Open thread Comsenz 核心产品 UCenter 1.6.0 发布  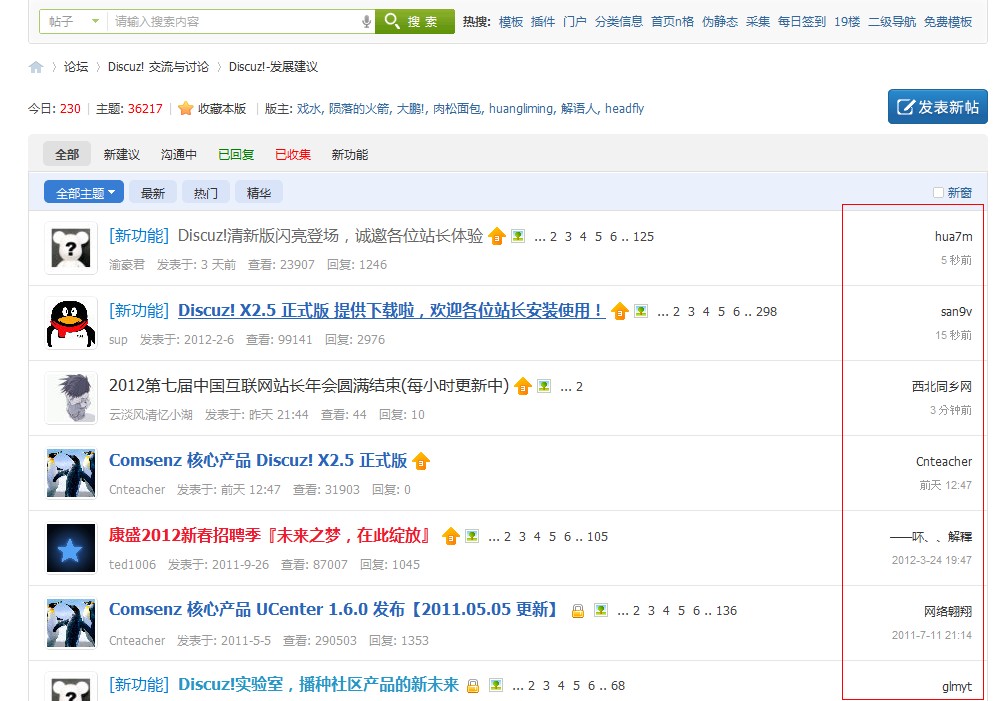336,610
